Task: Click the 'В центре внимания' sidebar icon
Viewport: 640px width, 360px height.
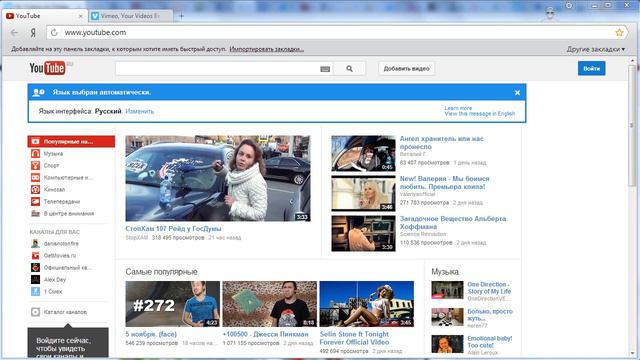Action: pyautogui.click(x=36, y=213)
